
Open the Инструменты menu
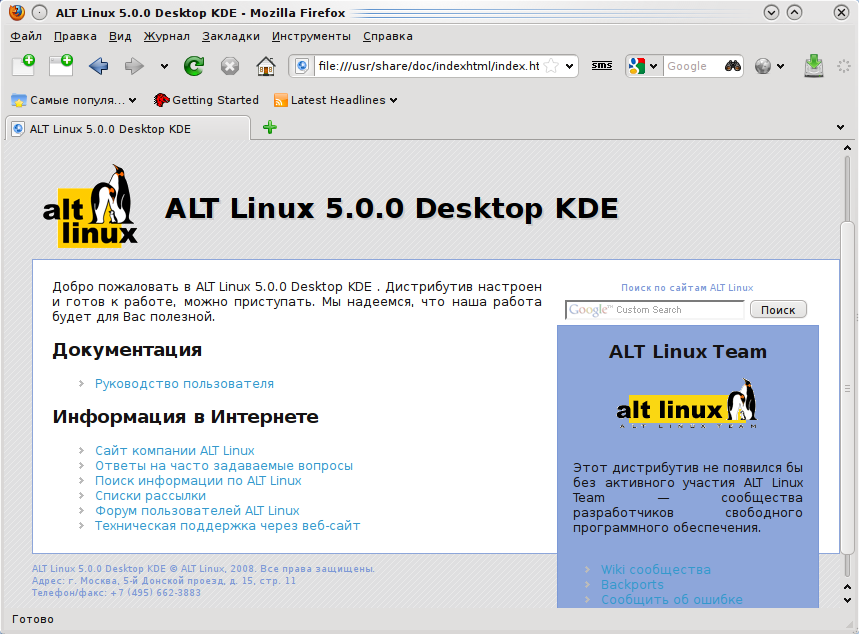pos(311,36)
